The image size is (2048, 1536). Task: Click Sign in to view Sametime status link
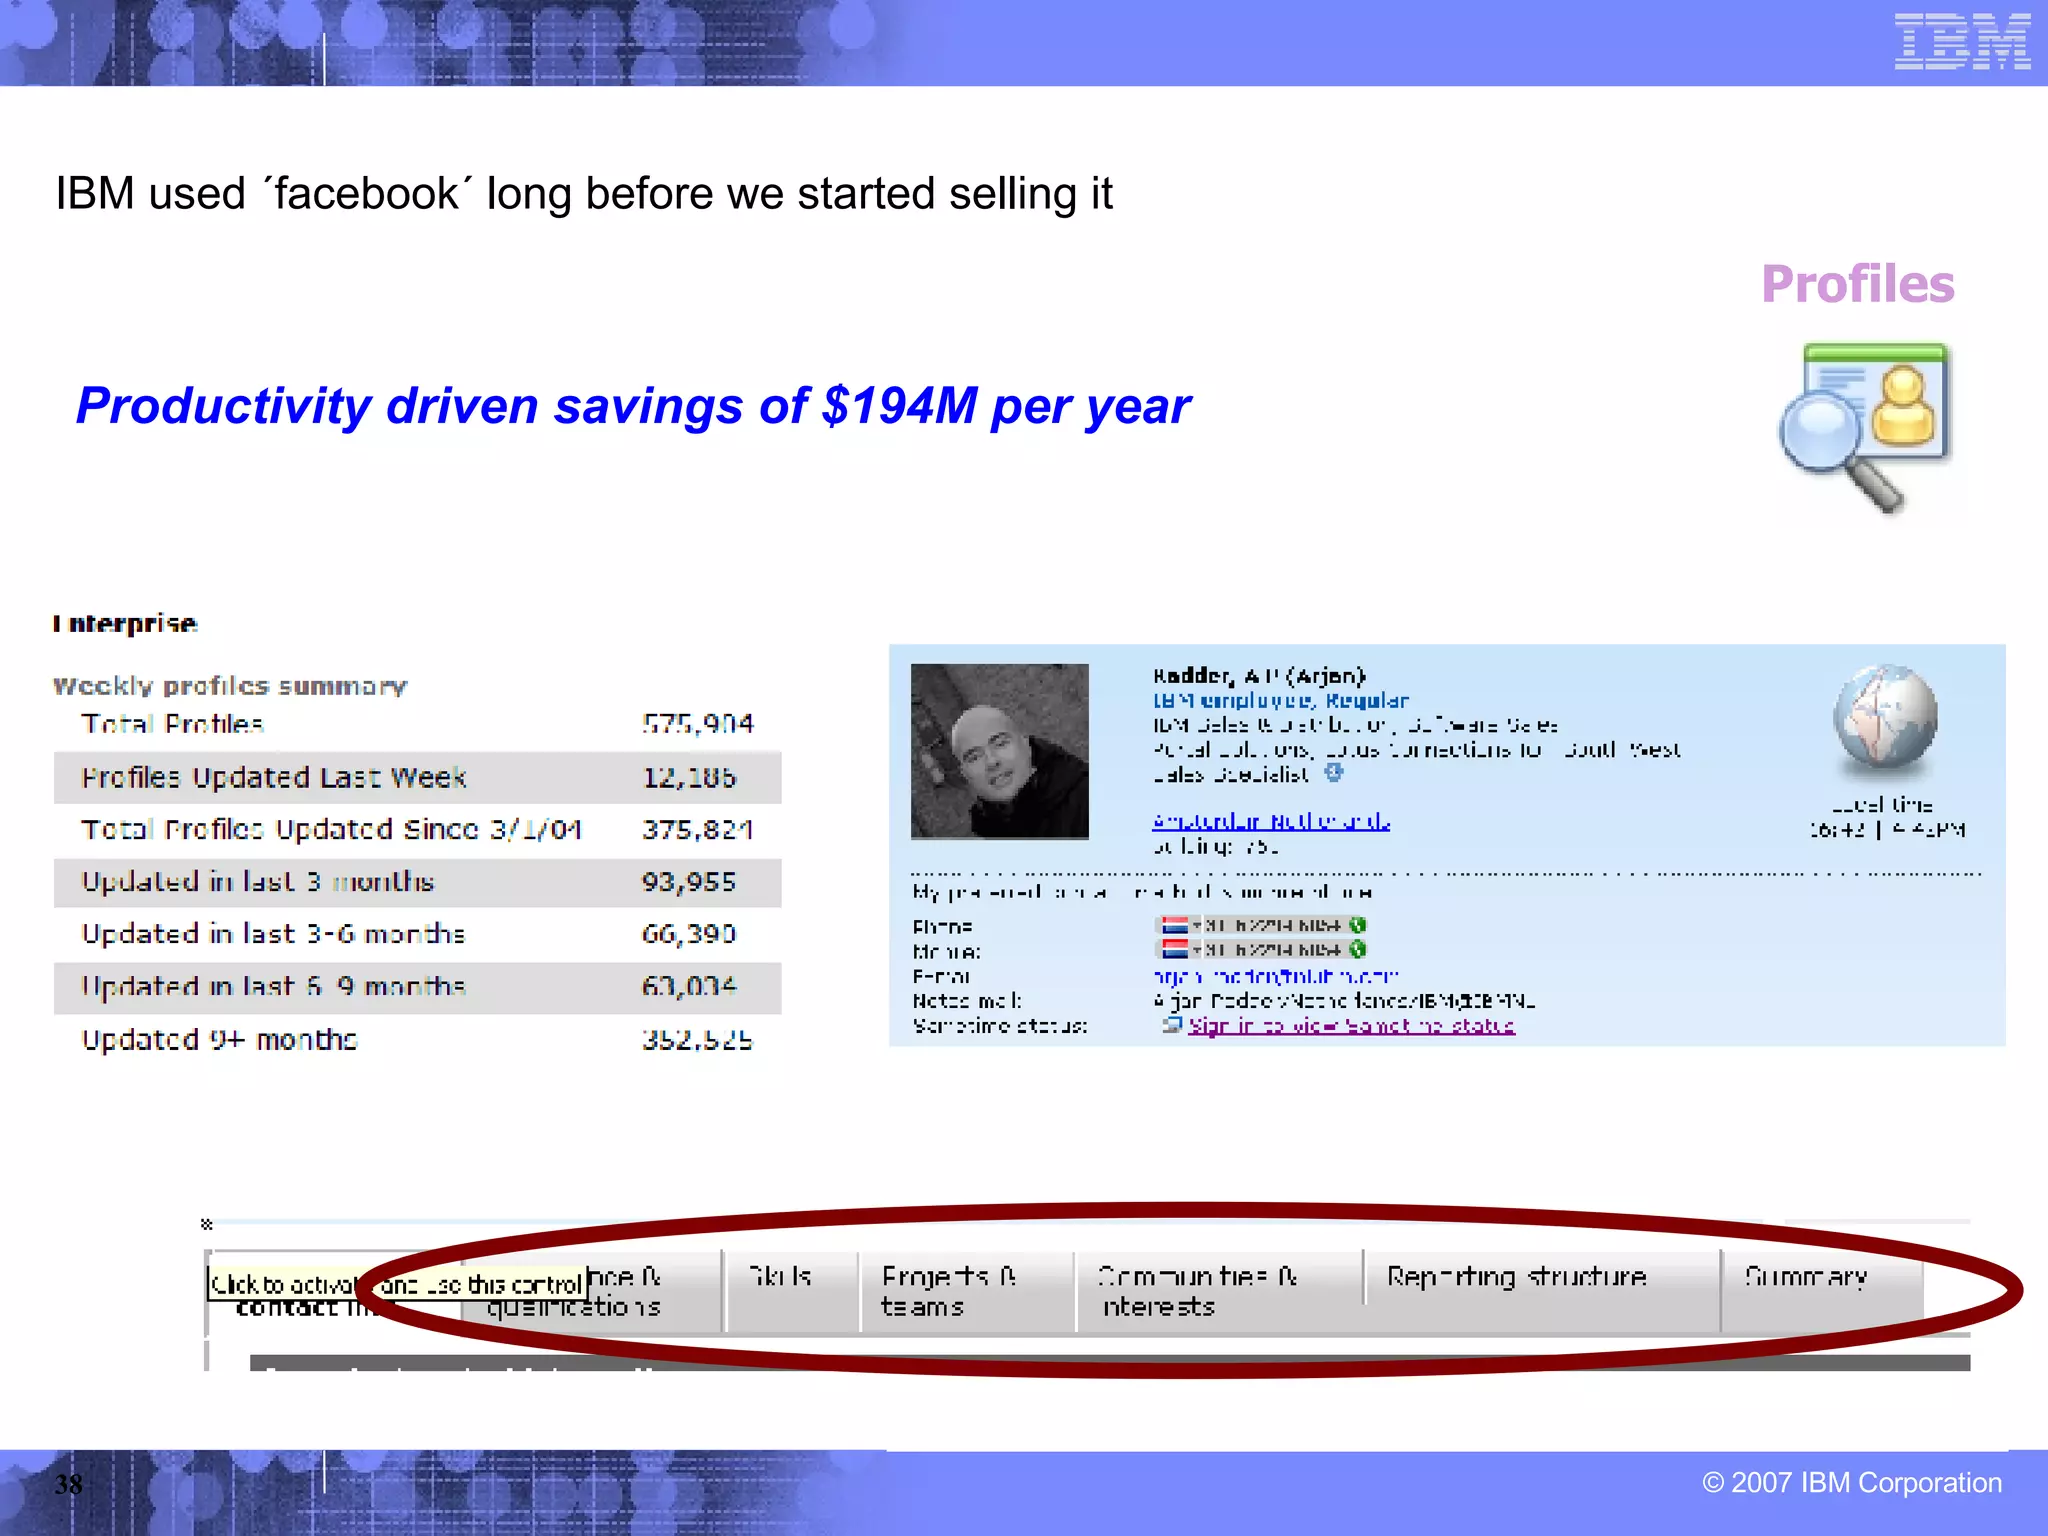coord(1351,1026)
